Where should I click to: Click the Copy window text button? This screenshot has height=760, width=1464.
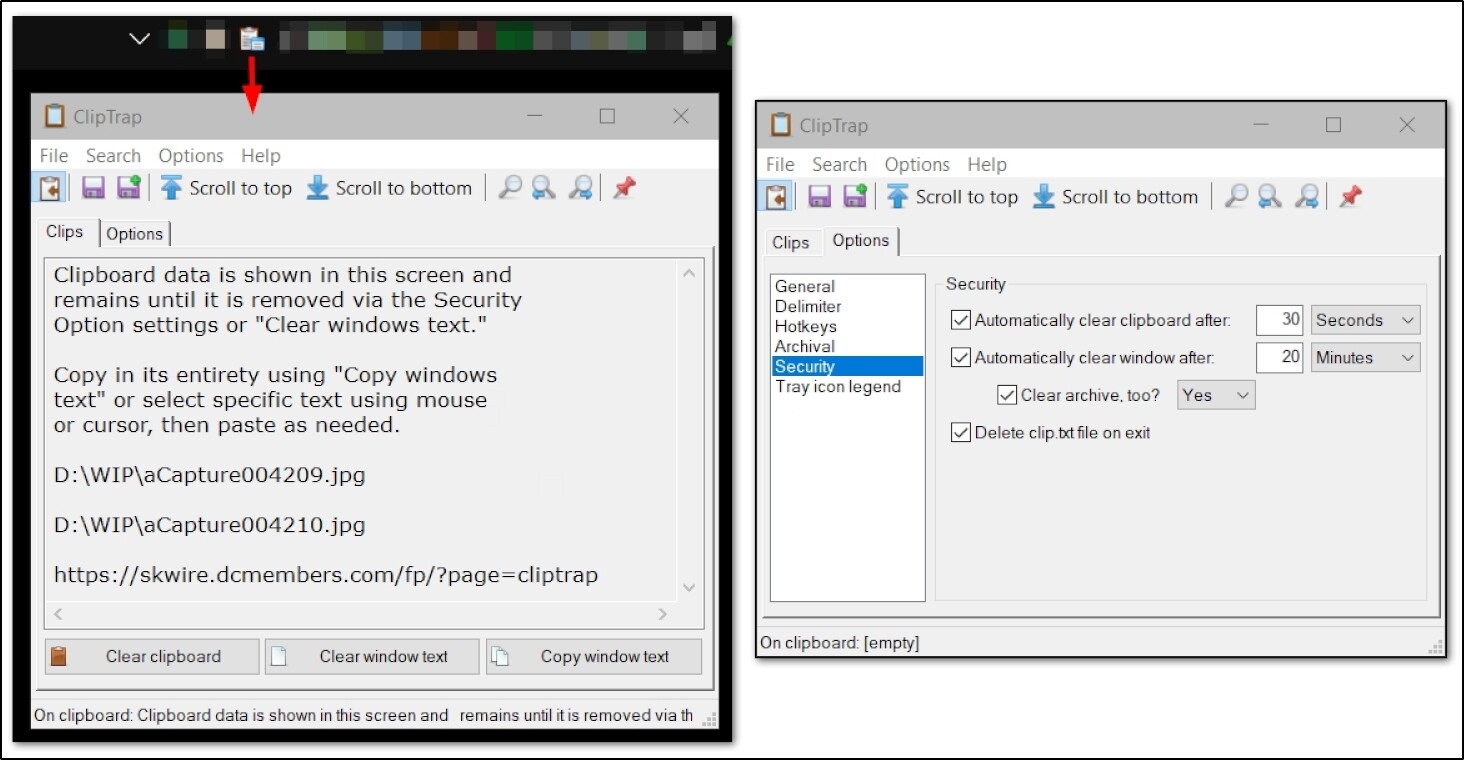tap(594, 657)
